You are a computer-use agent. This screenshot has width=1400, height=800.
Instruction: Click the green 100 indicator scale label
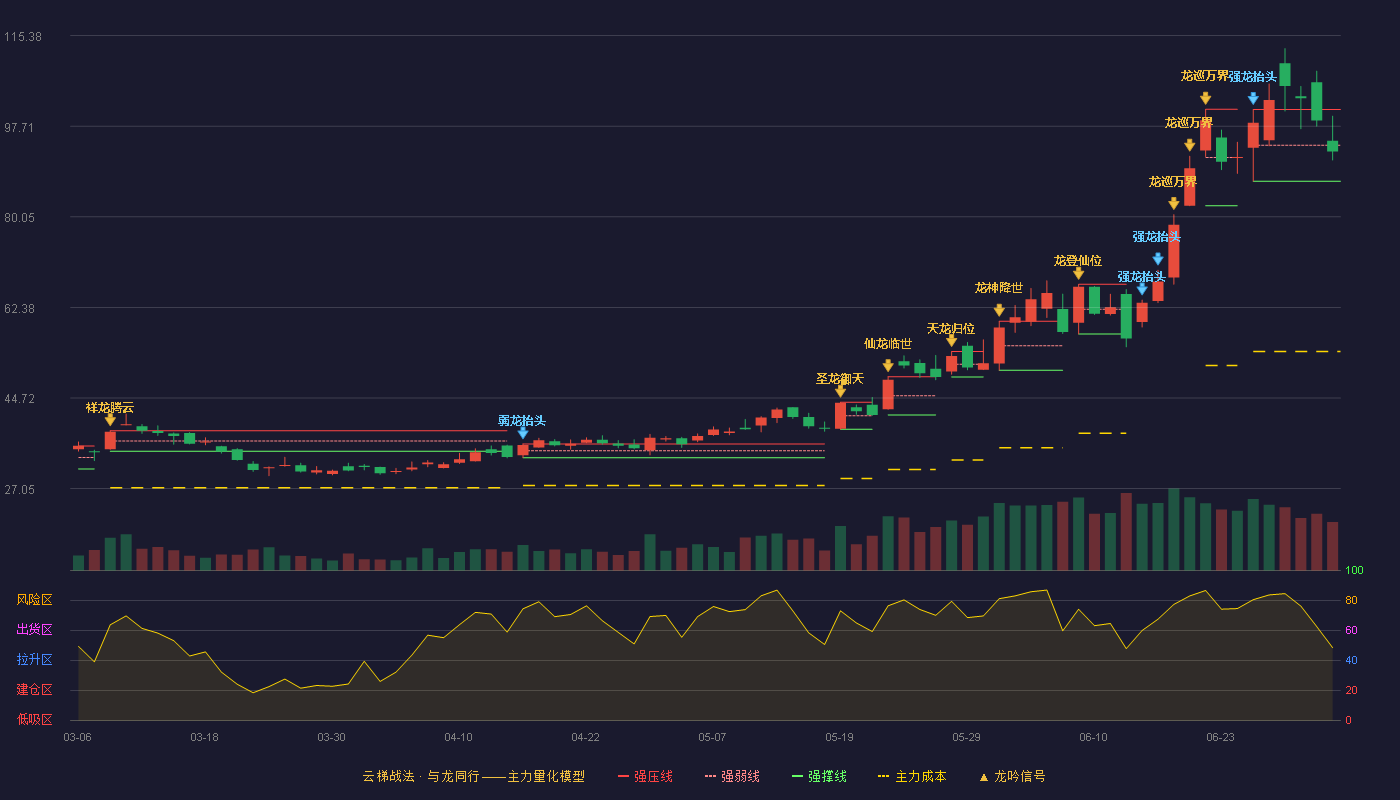coord(1354,571)
